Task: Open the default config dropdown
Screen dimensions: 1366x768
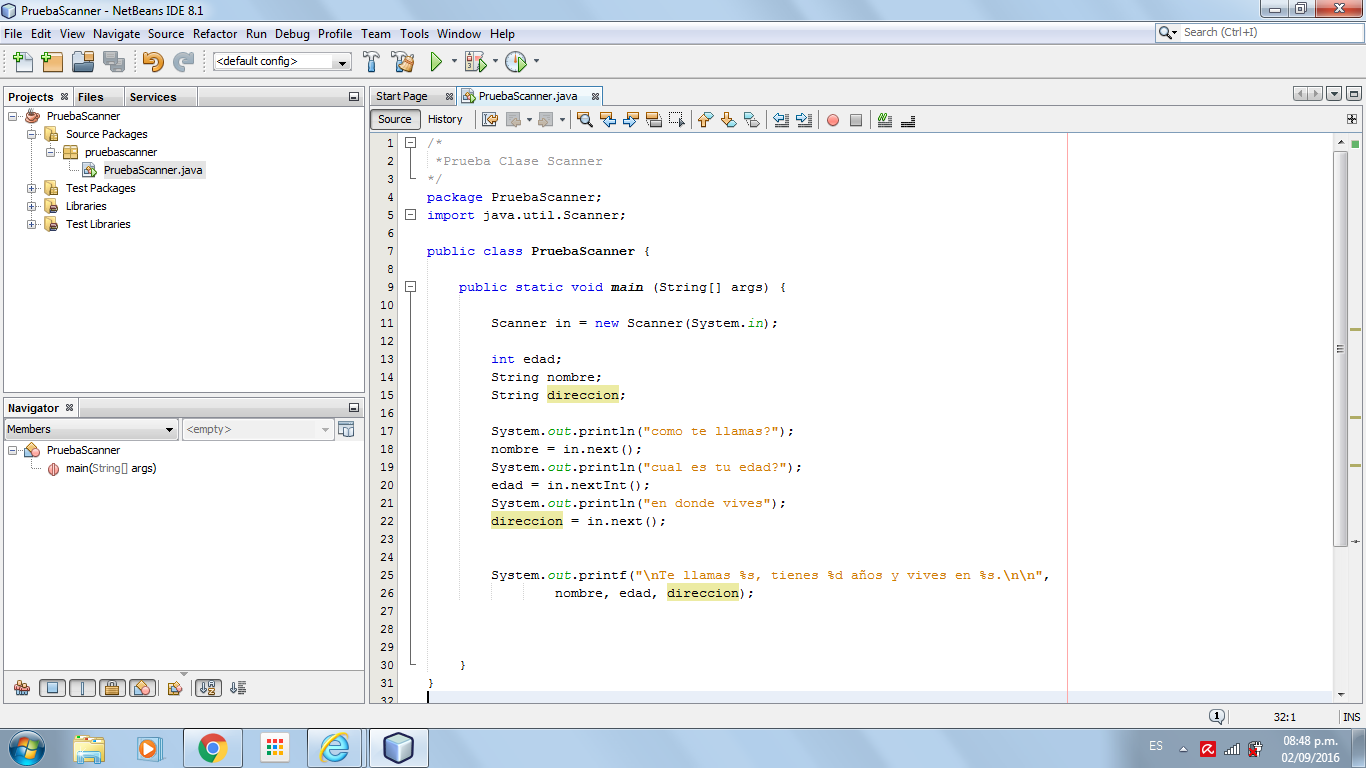Action: (343, 61)
